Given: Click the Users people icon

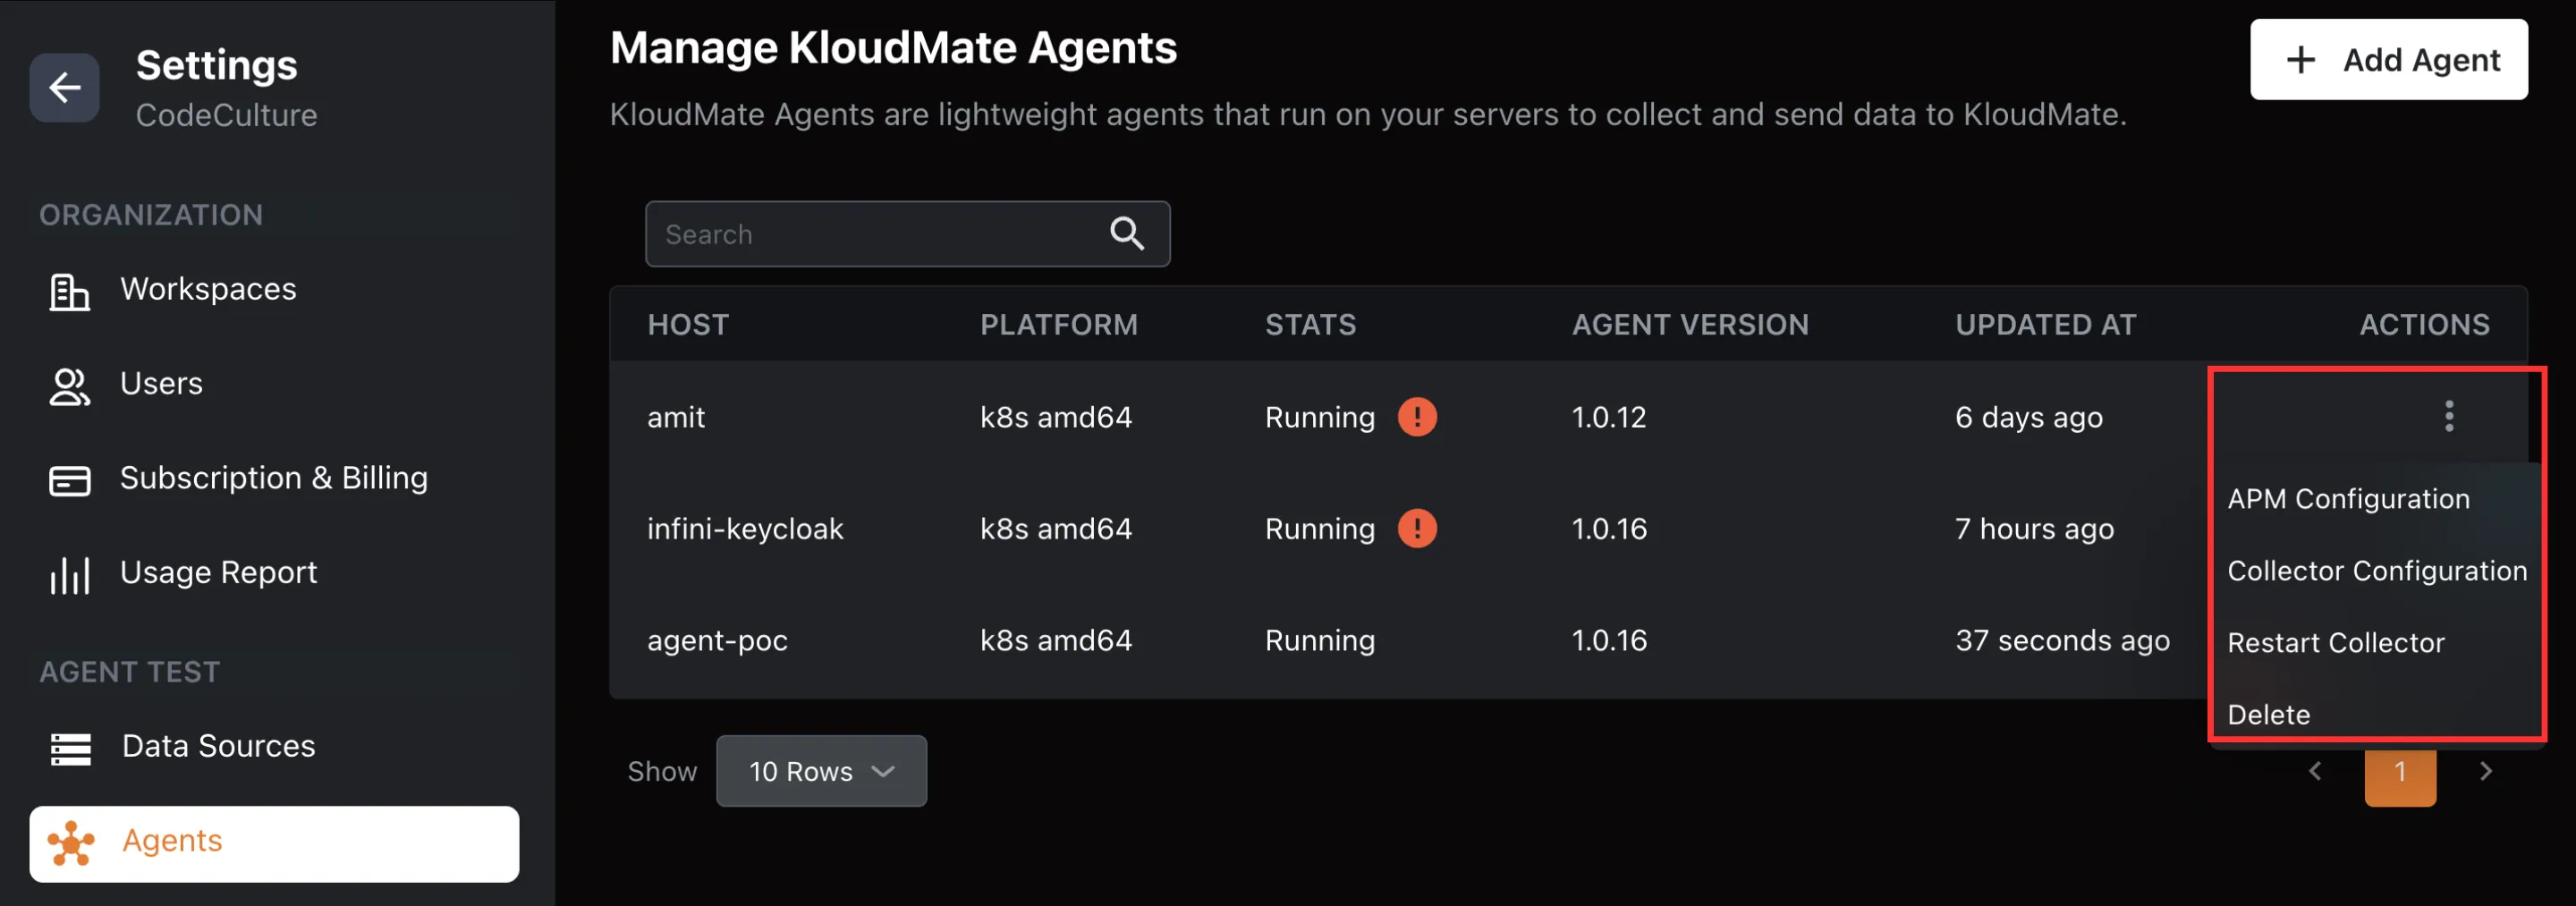Looking at the screenshot, I should (69, 387).
